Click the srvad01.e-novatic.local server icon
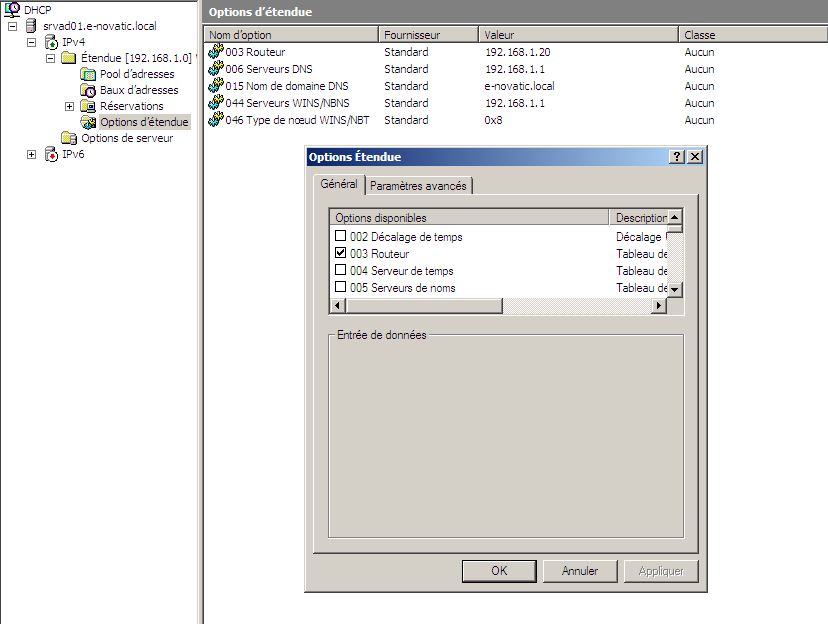The image size is (828, 624). 31,25
